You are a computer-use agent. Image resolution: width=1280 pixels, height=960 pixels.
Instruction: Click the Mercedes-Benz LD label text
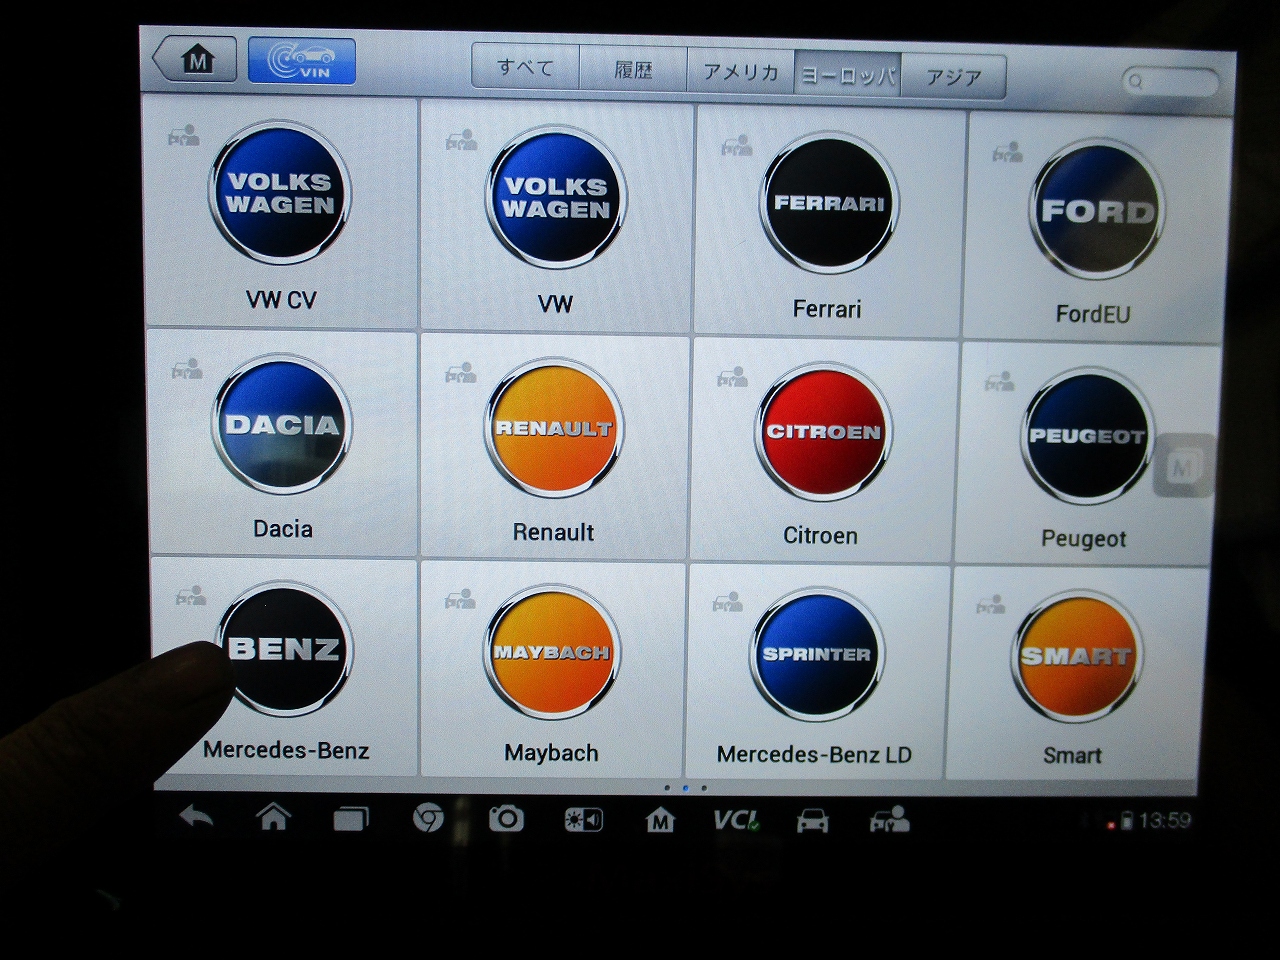click(x=814, y=755)
